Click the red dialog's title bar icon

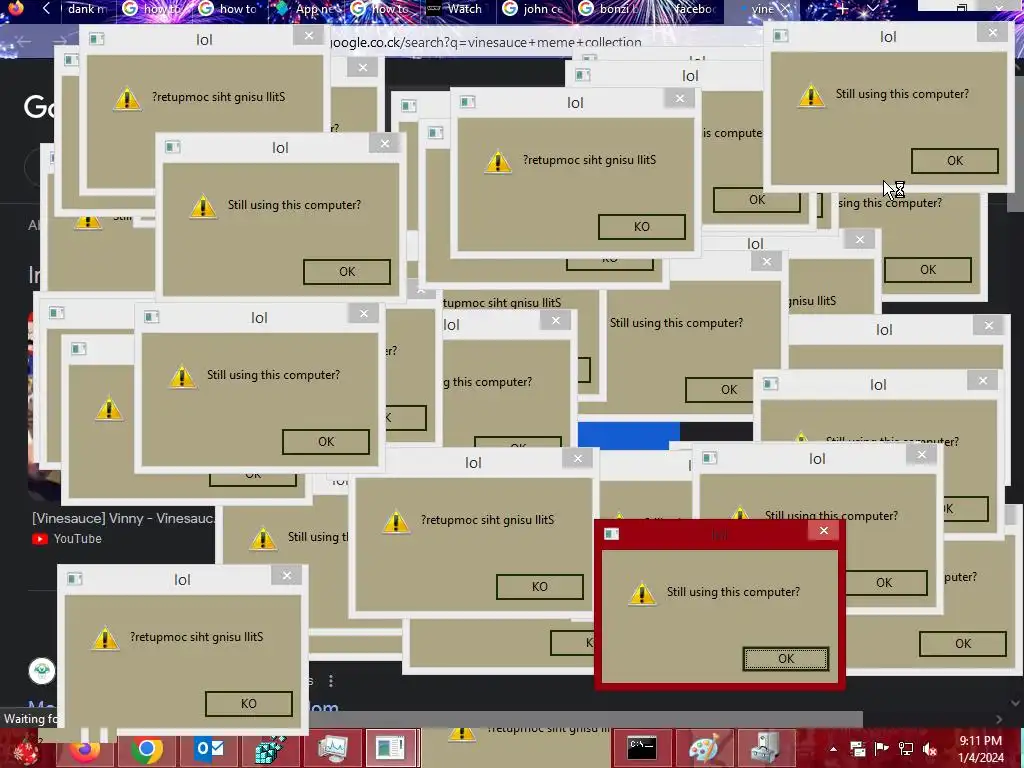click(611, 534)
